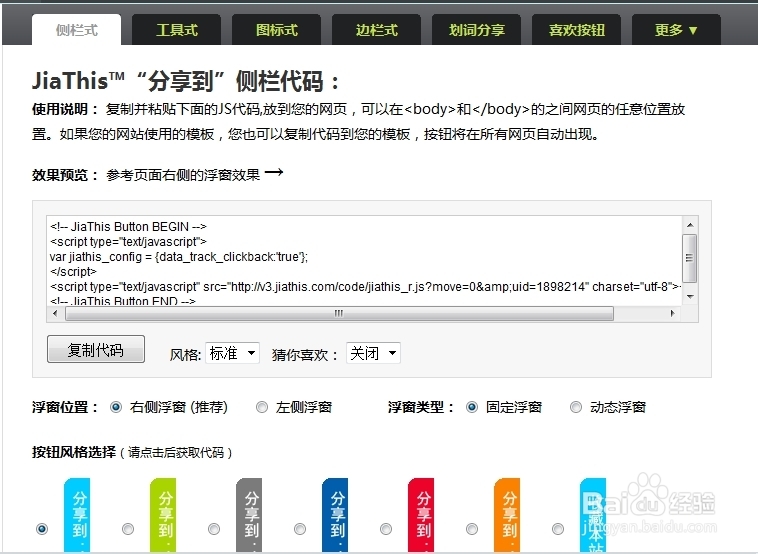This screenshot has height=554, width=758.
Task: Select the red share button style radio
Action: coord(386,529)
